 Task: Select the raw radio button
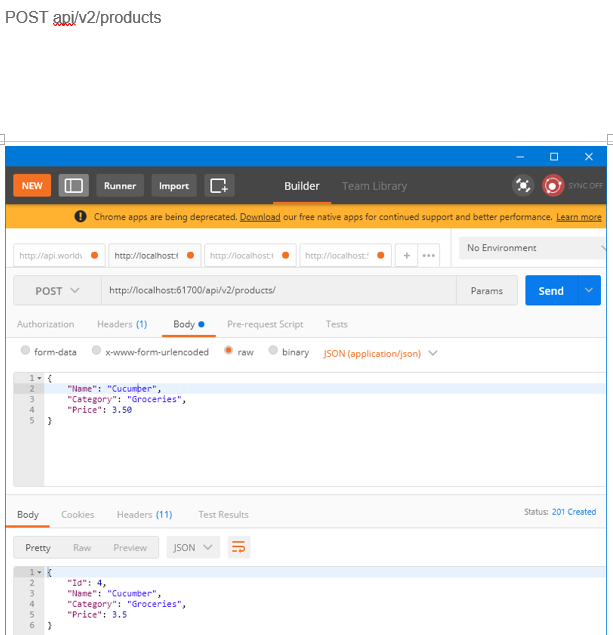coord(228,350)
